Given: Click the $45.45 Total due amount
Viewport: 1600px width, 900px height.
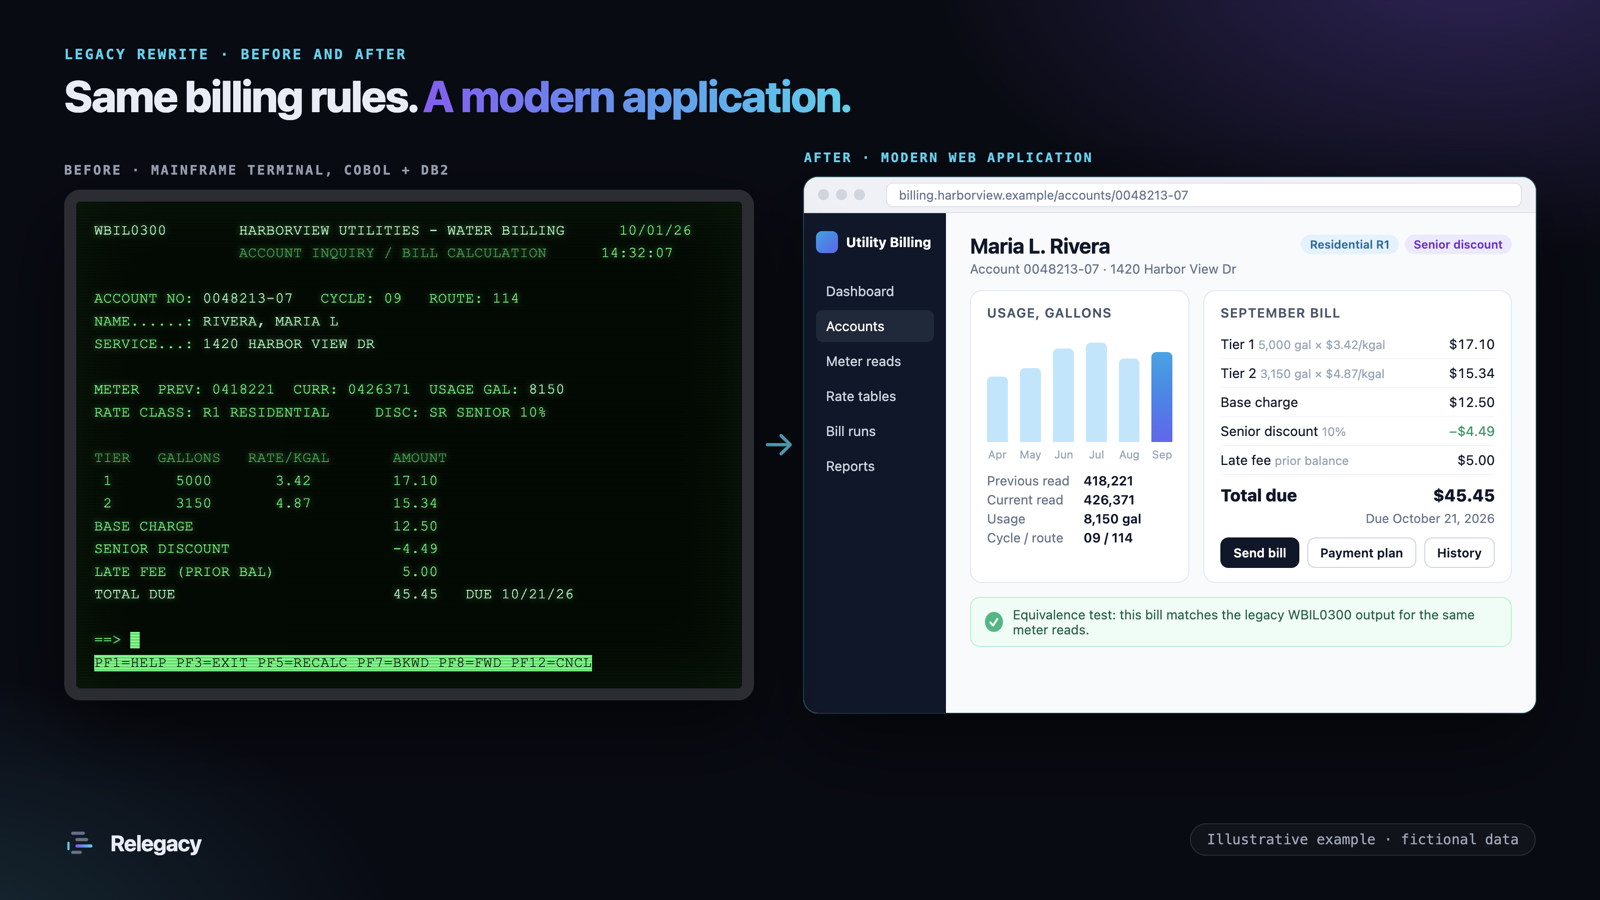Looking at the screenshot, I should (1463, 495).
